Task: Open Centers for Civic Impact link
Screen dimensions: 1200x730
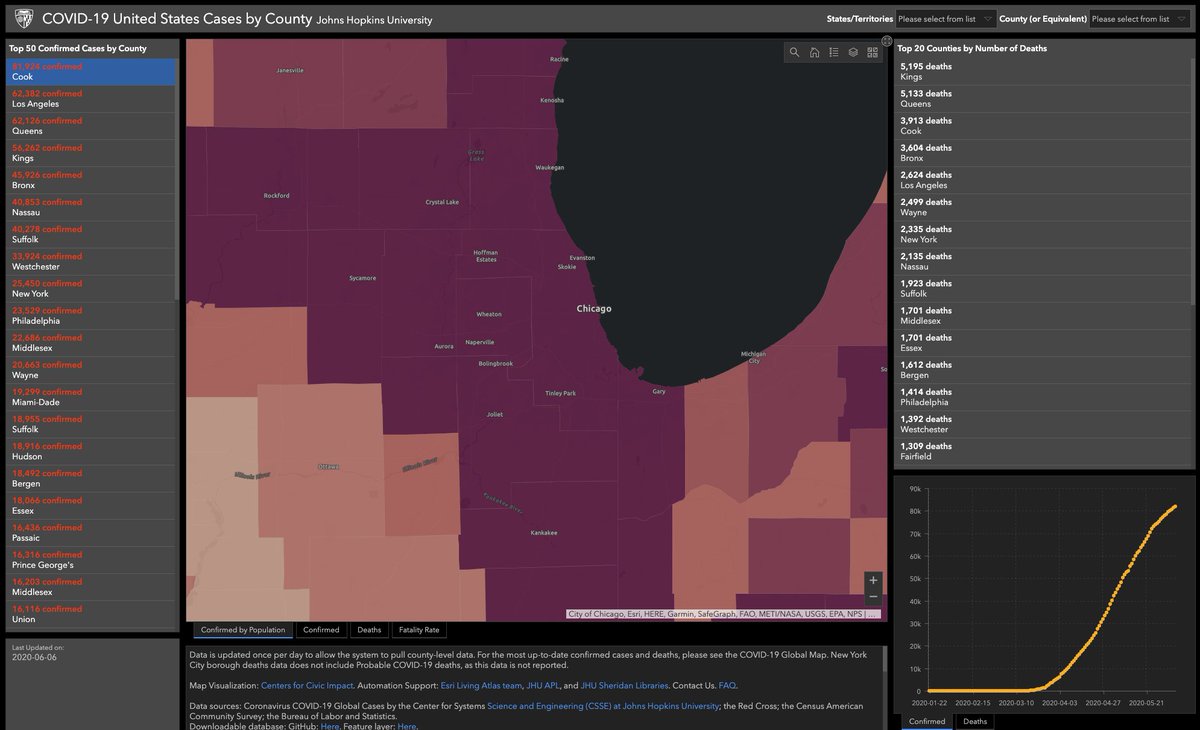Action: click(x=307, y=685)
